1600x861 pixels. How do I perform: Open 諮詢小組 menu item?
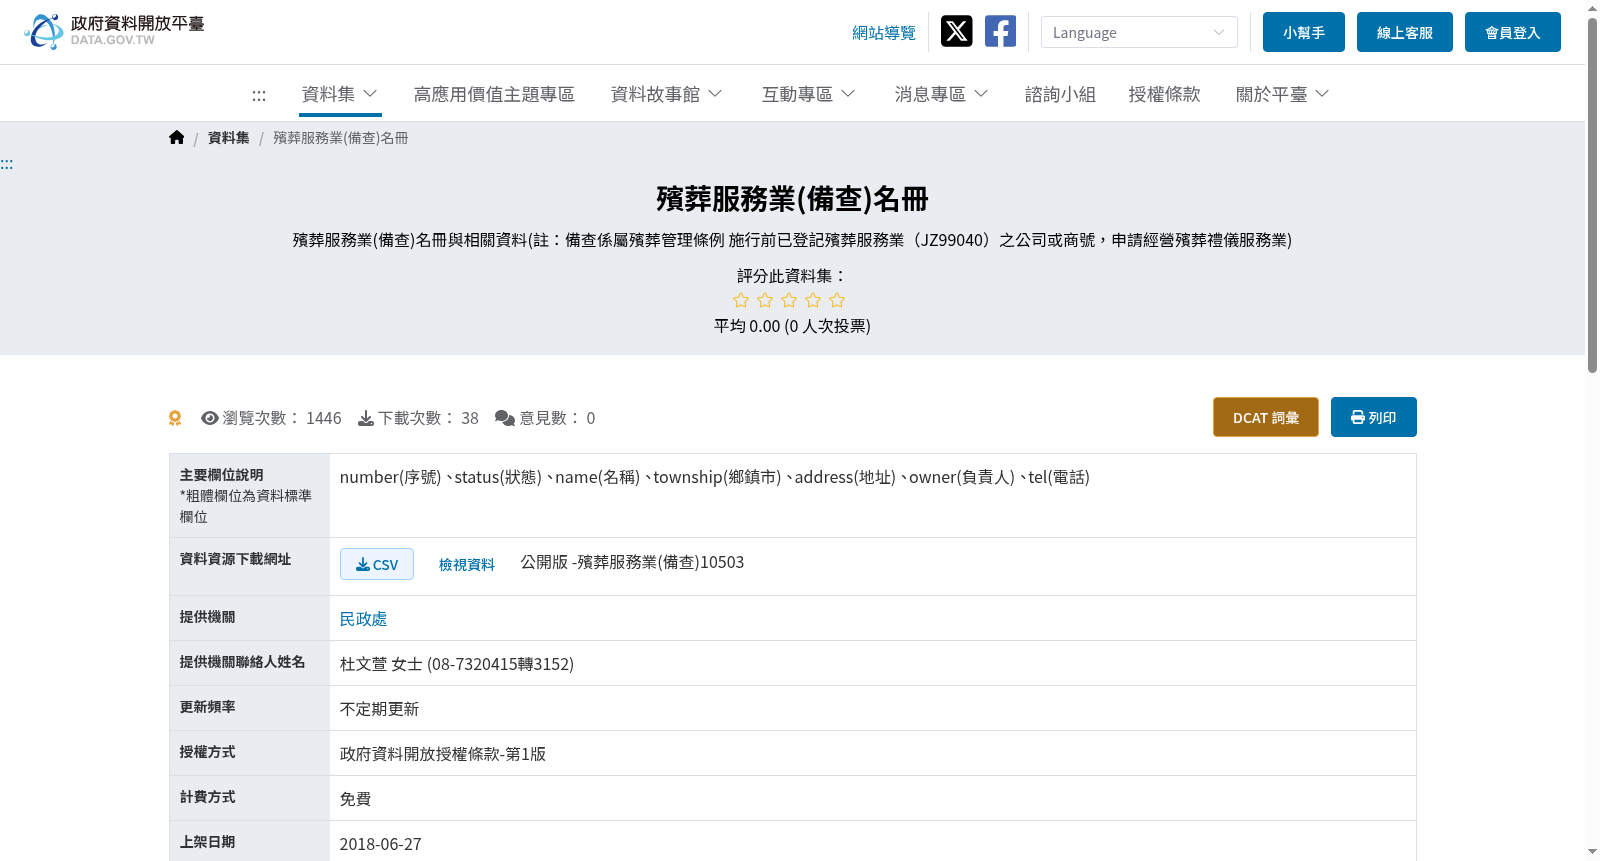pos(1060,94)
